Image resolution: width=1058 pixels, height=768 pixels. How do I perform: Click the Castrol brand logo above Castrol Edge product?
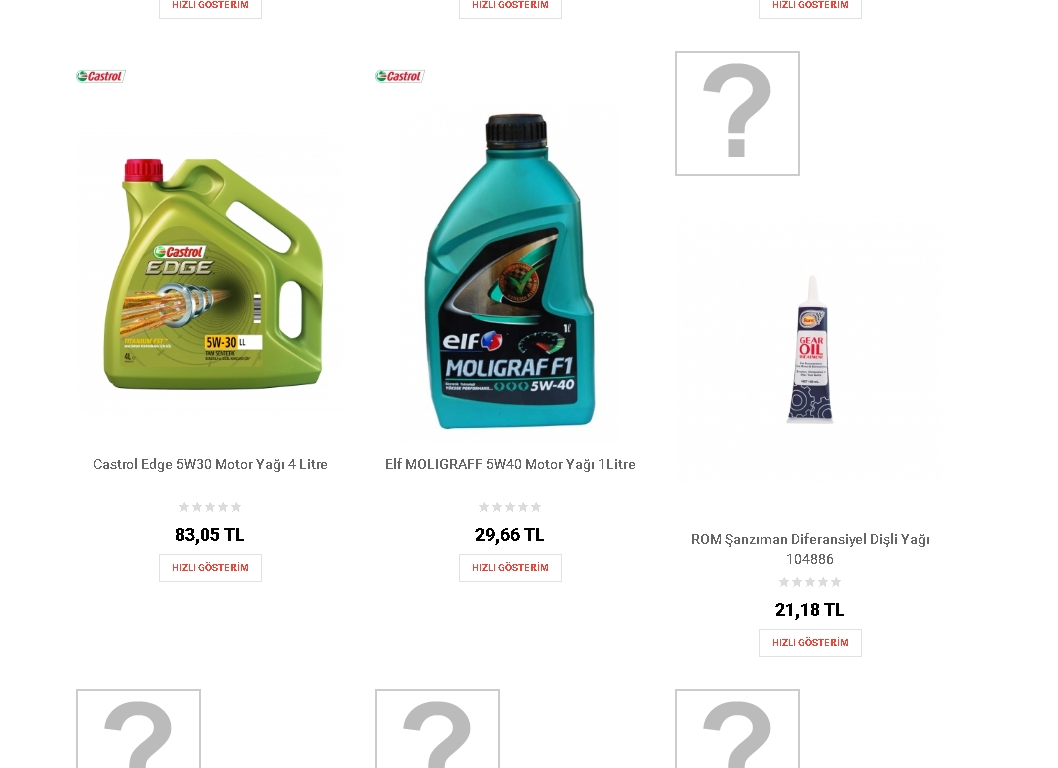101,76
